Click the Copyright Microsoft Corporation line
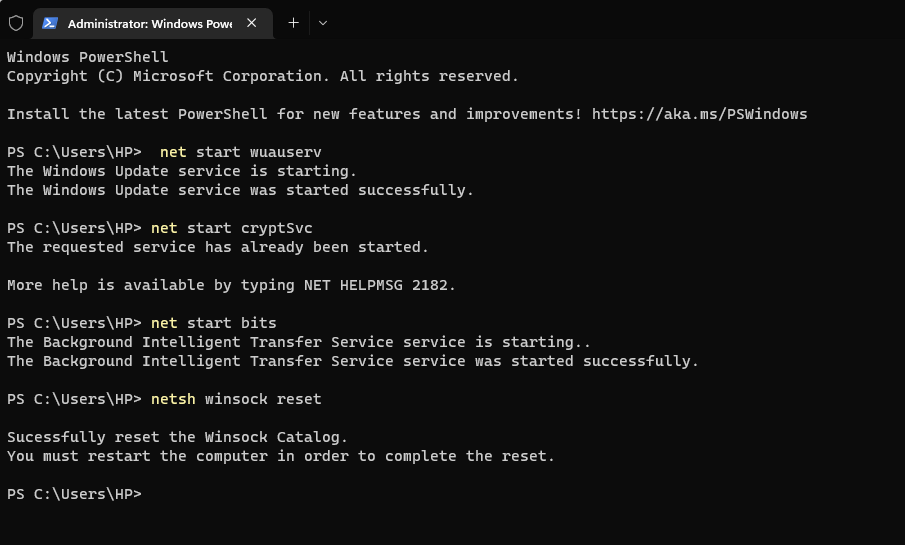This screenshot has height=545, width=905. coord(262,76)
